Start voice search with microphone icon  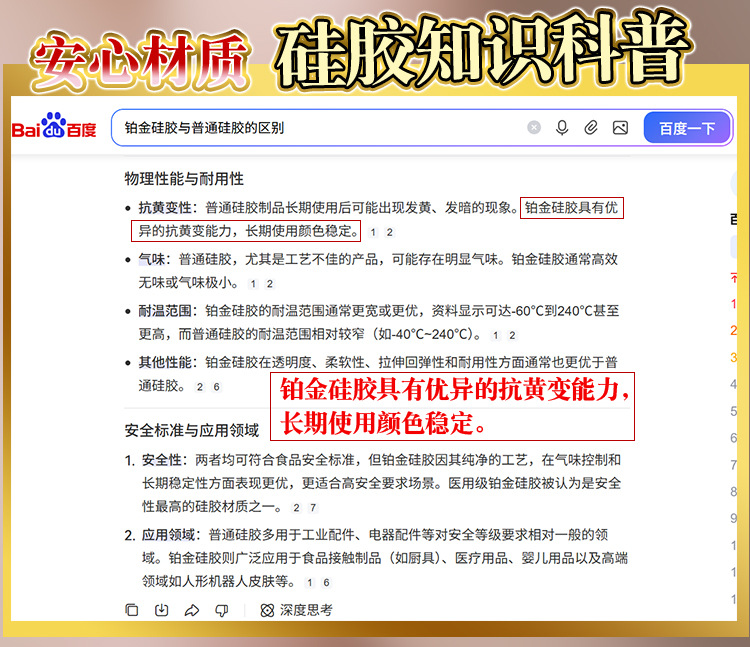[562, 128]
